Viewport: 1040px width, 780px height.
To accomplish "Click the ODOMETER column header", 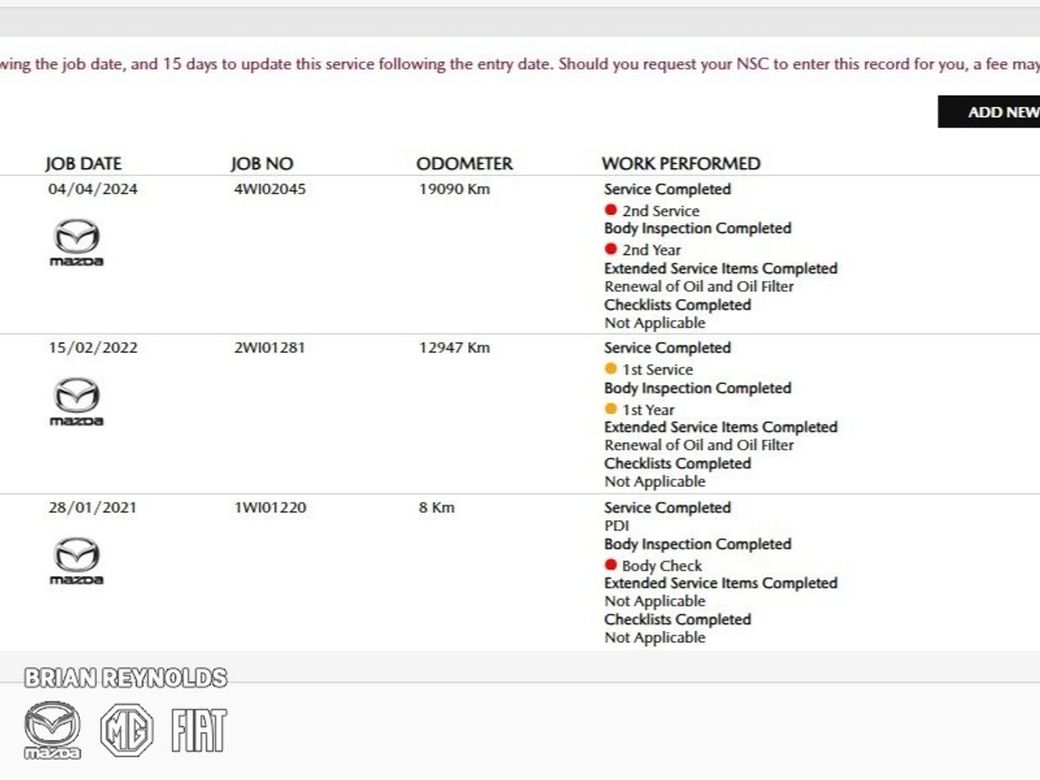I will (464, 163).
